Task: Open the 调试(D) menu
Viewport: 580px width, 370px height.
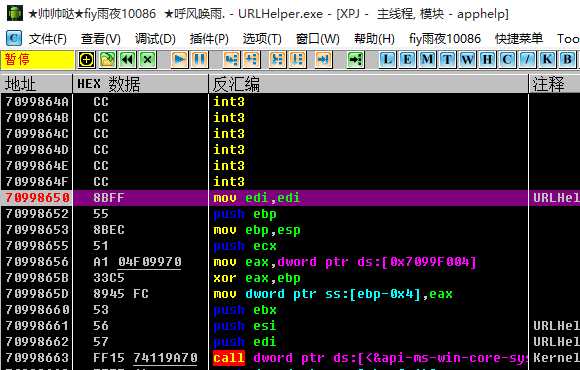Action: click(155, 38)
